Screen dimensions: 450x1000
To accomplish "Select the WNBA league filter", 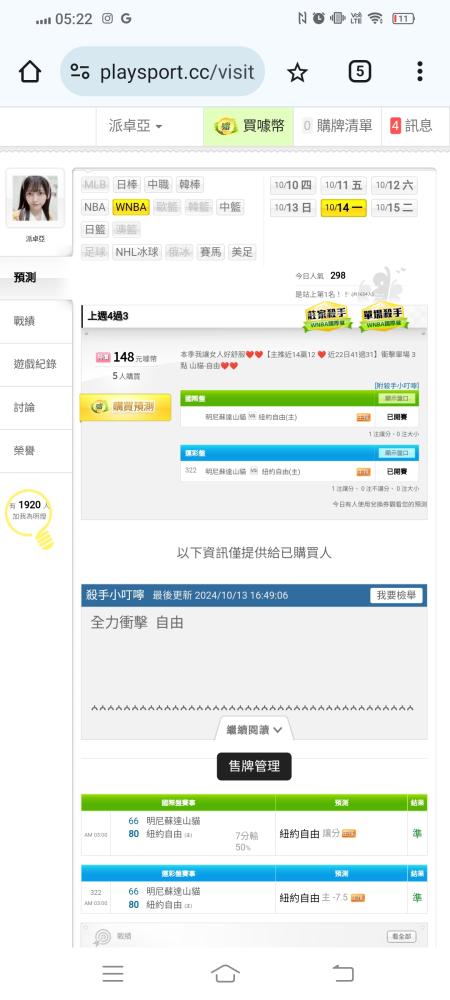I will (x=131, y=207).
